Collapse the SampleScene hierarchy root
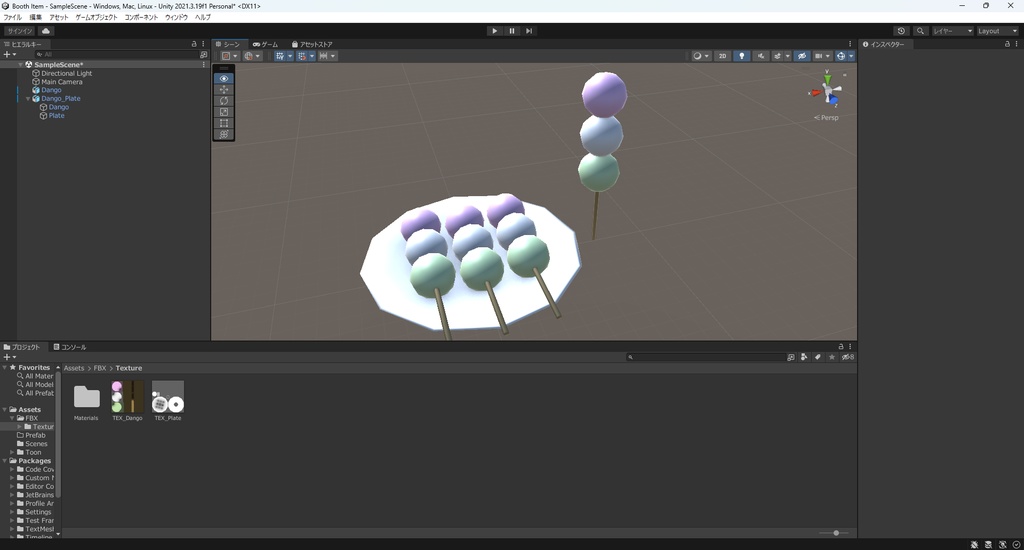 [20, 65]
